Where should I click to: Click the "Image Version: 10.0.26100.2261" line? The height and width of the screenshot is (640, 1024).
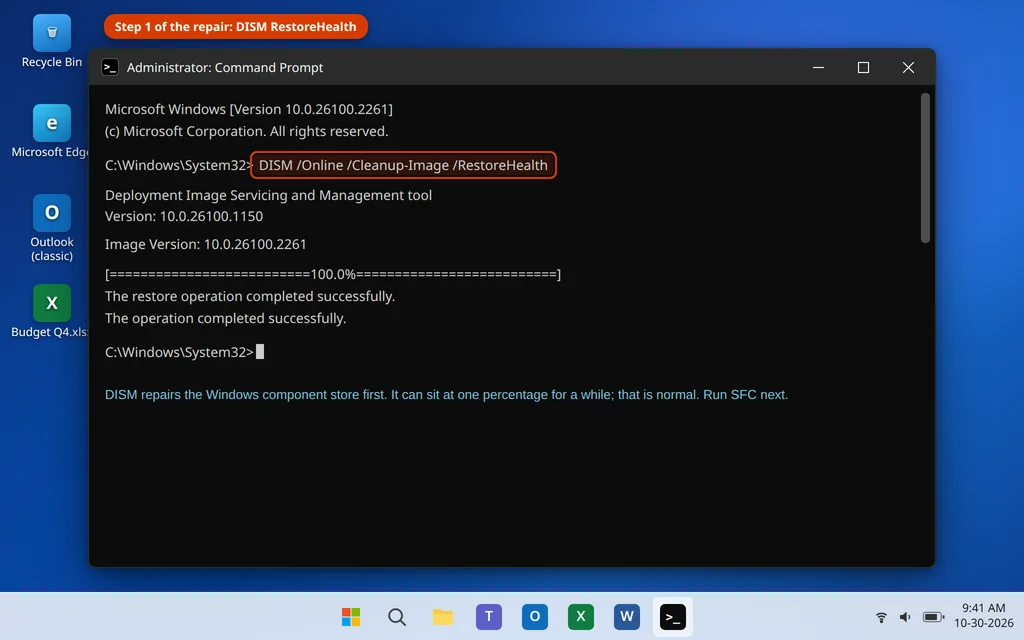pyautogui.click(x=206, y=244)
